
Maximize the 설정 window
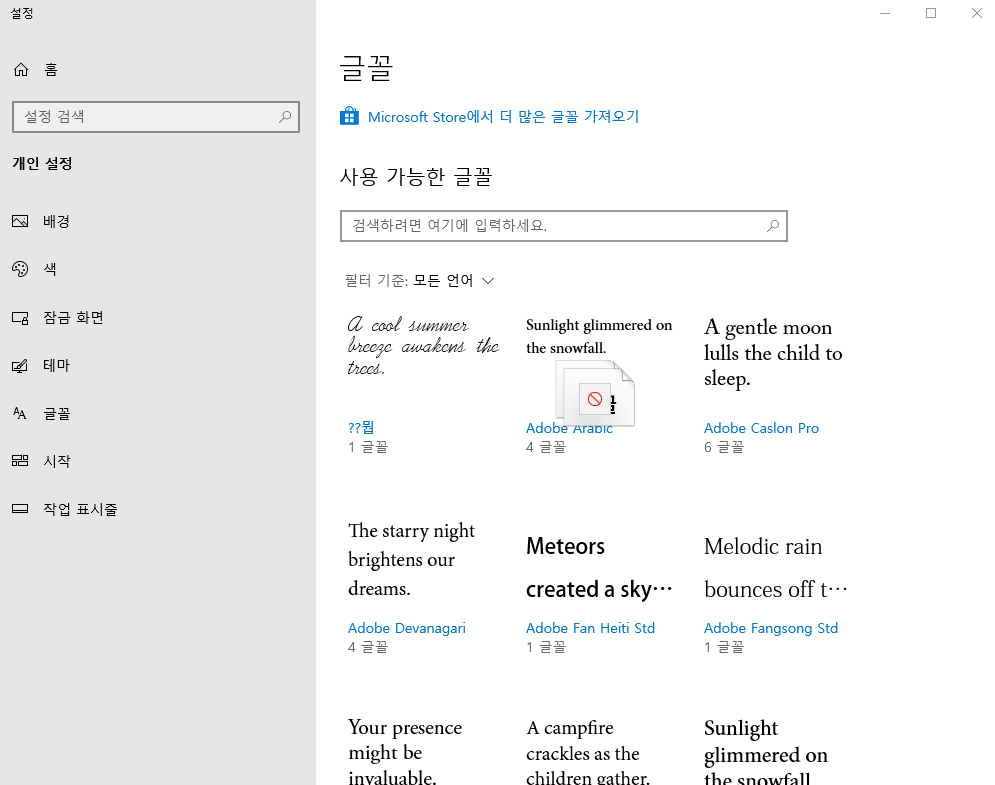(x=931, y=13)
